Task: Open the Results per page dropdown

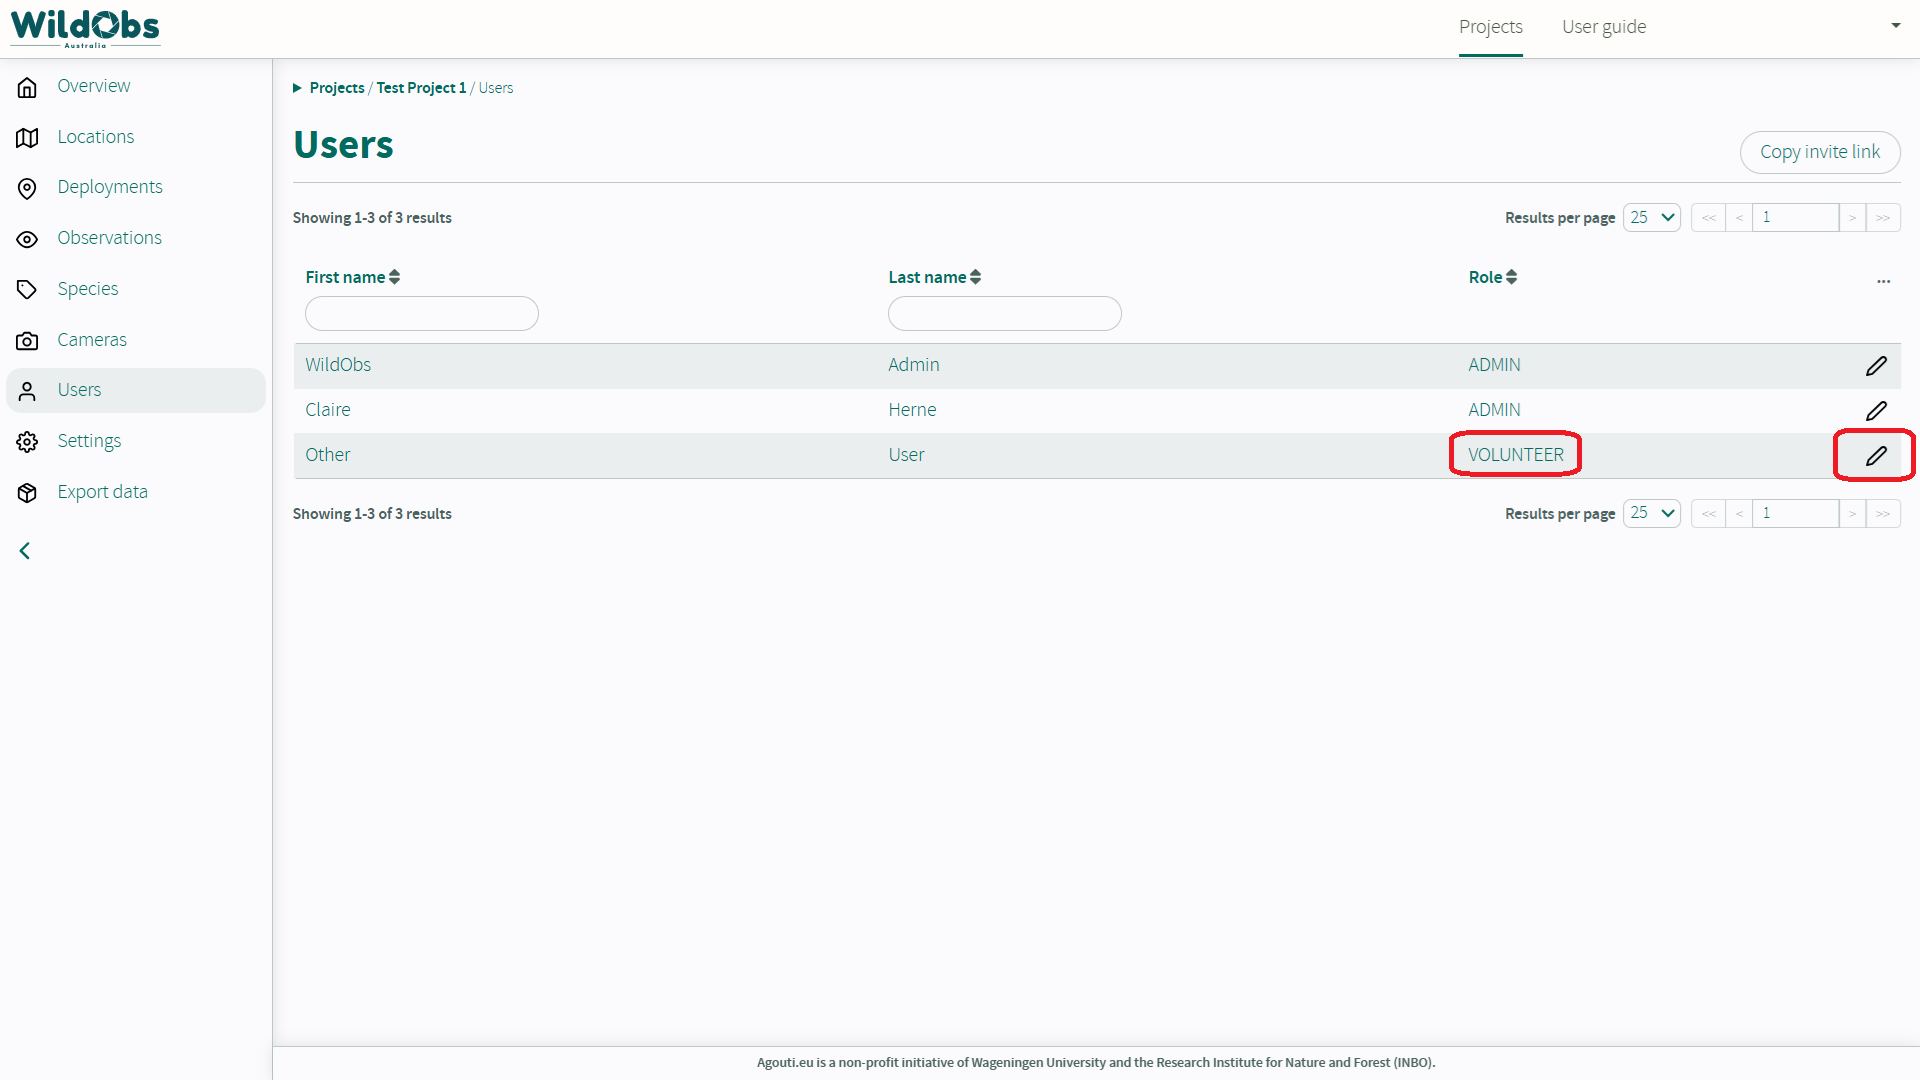Action: [x=1651, y=217]
